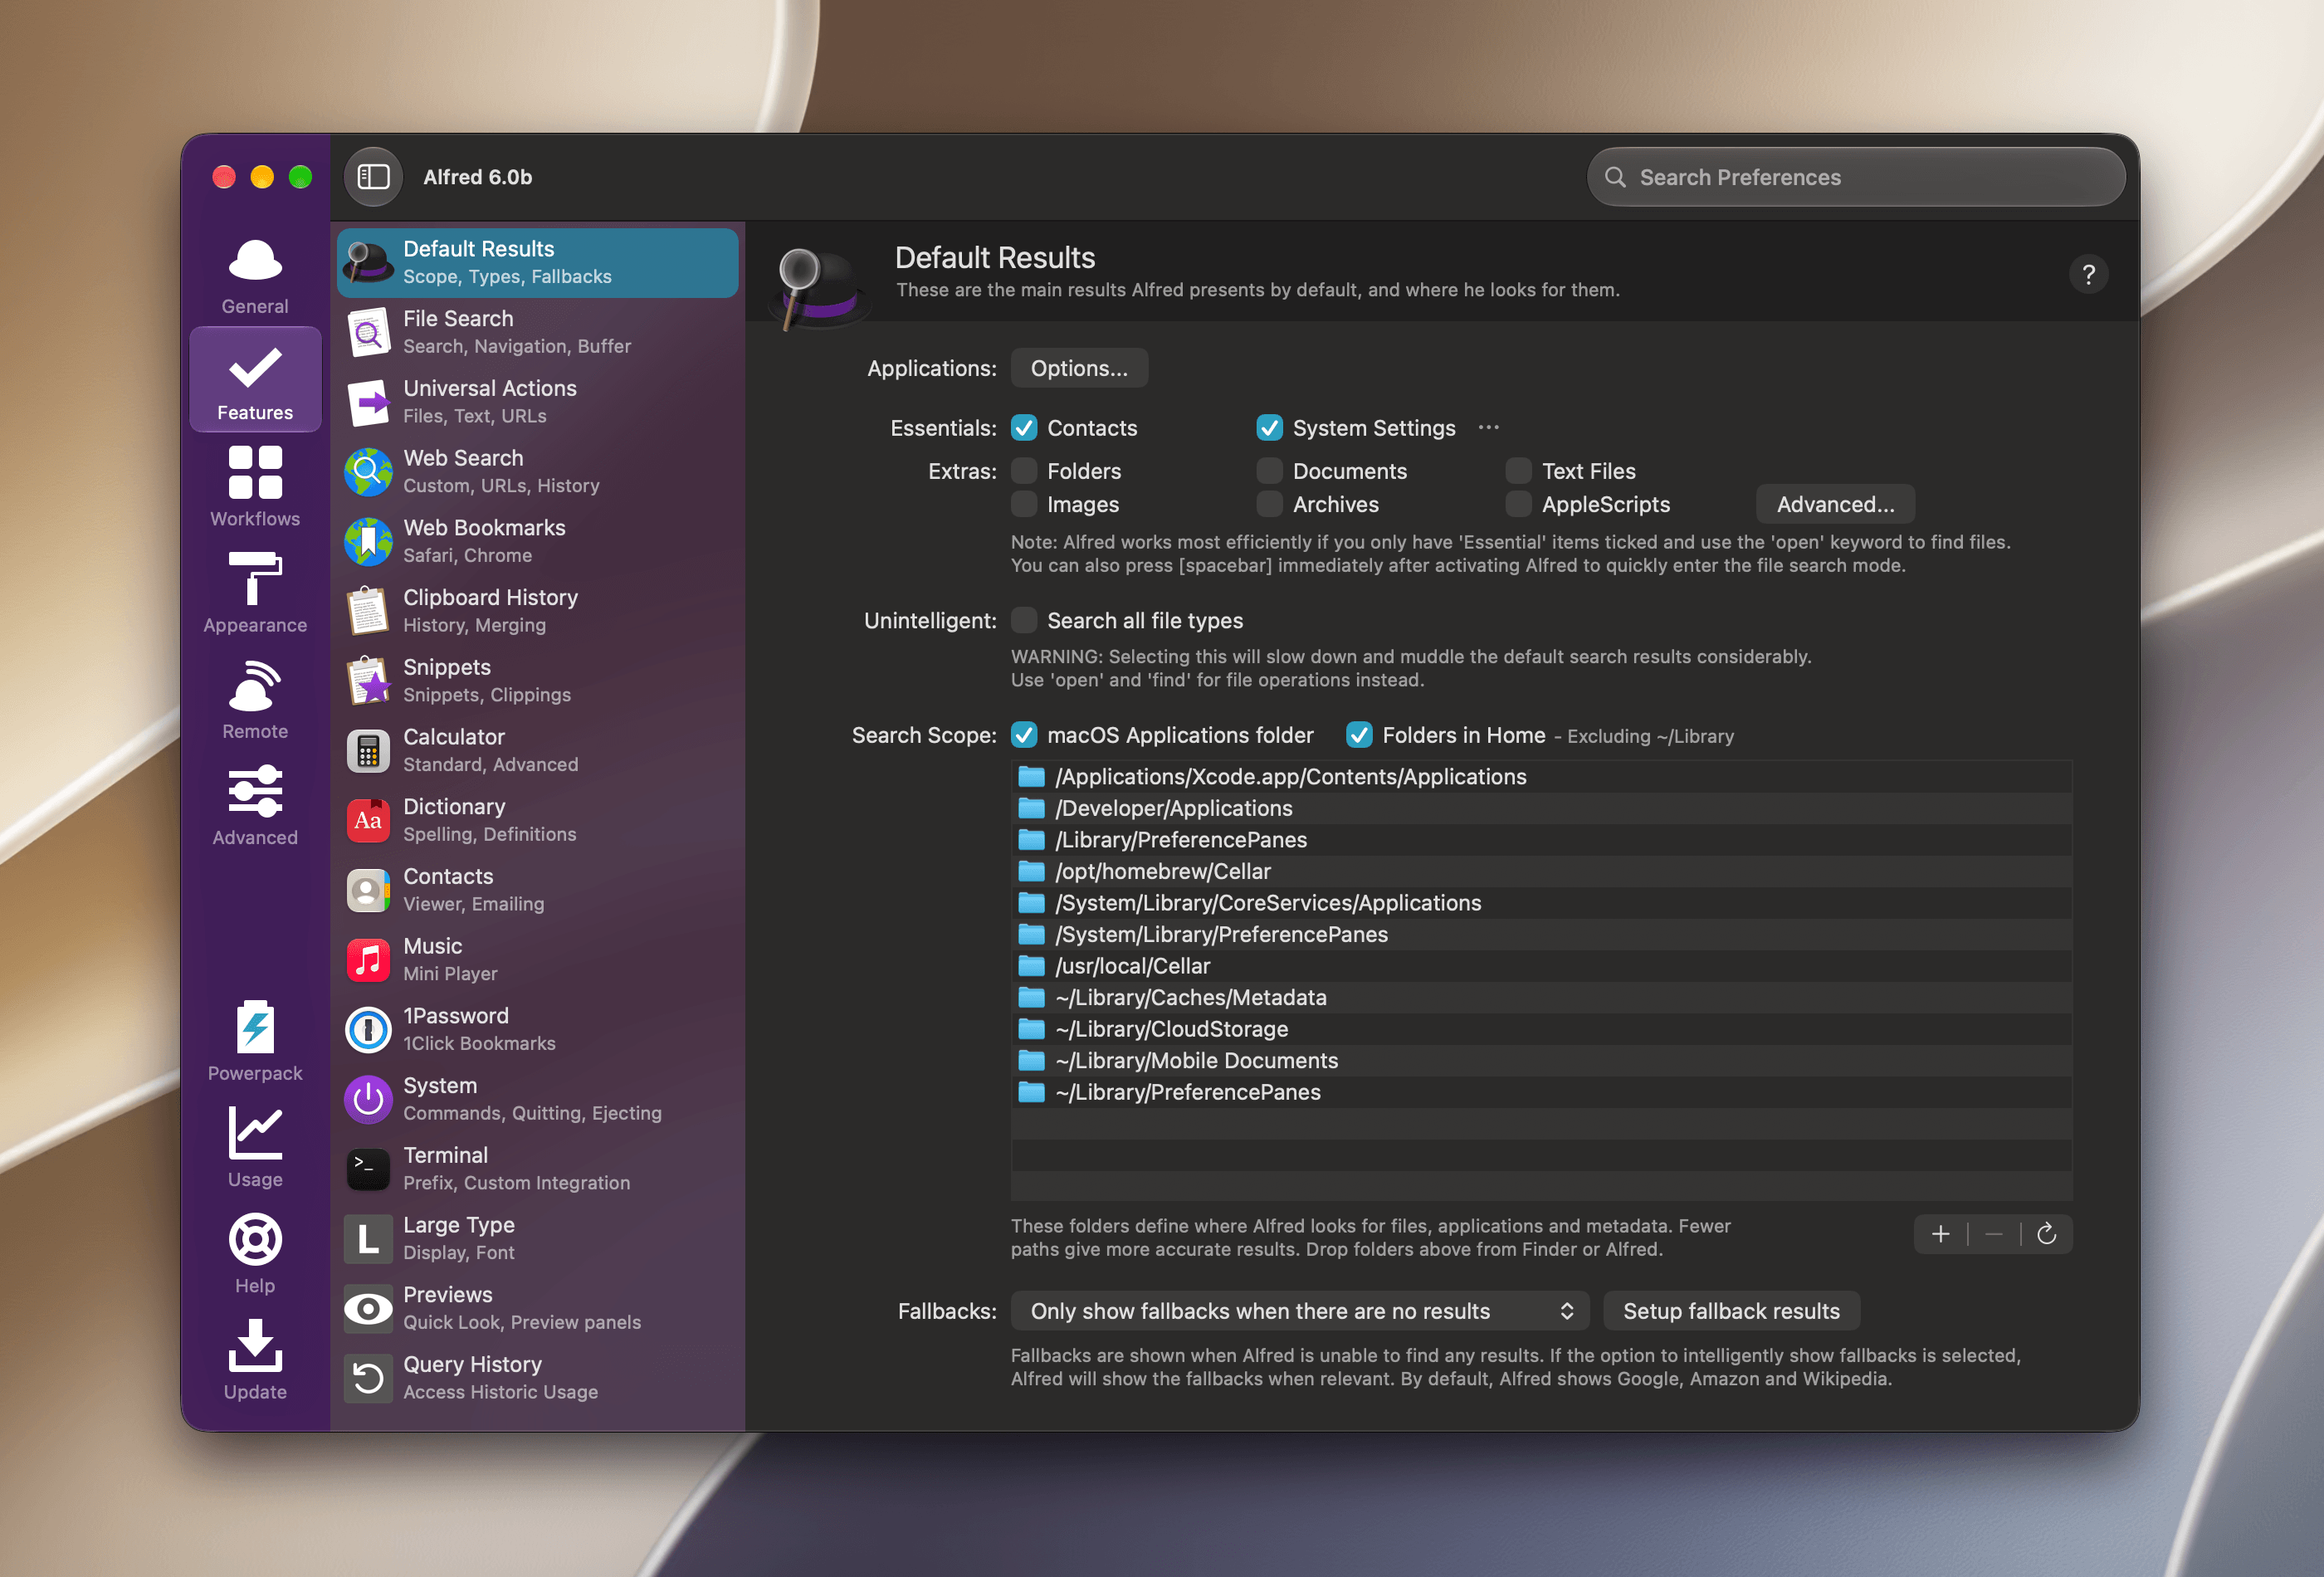Select Terminal in features list
This screenshot has width=2324, height=1577.
click(x=538, y=1168)
